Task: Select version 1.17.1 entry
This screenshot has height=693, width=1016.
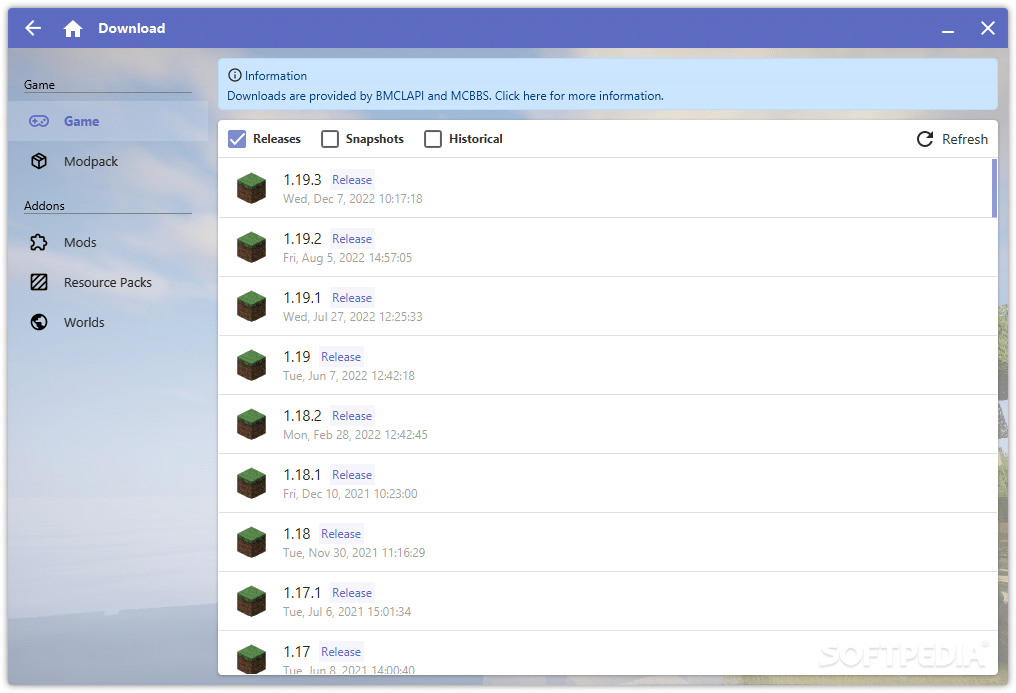Action: coord(607,600)
